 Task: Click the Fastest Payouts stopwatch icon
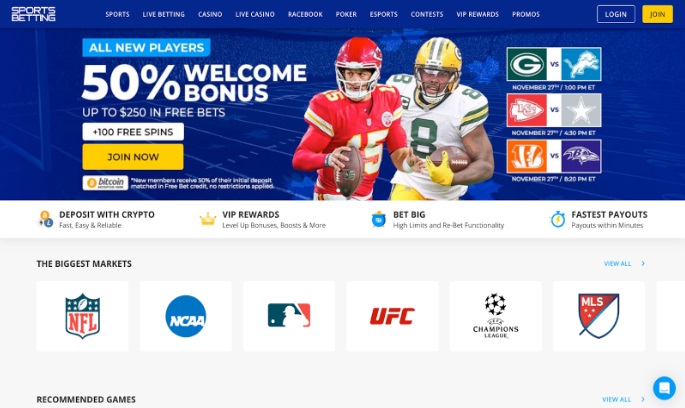tap(557, 219)
